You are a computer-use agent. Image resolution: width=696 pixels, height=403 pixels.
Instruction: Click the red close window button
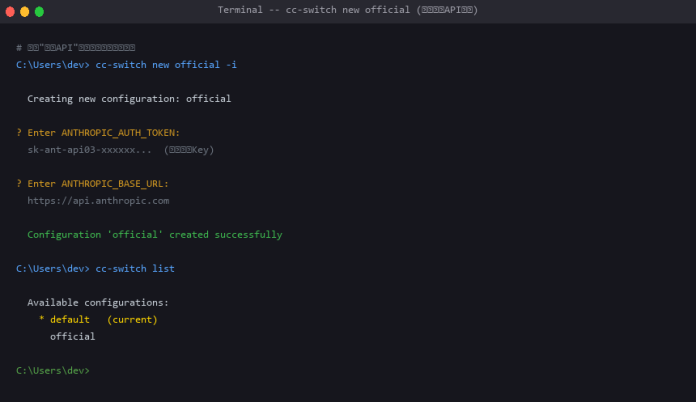(10, 11)
